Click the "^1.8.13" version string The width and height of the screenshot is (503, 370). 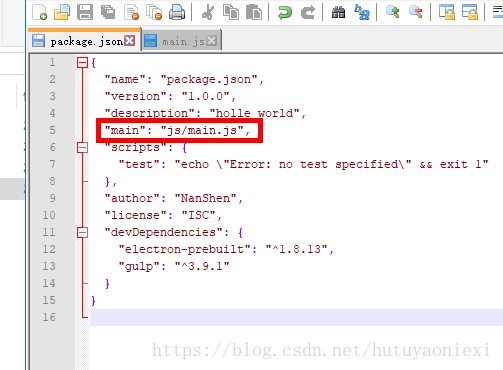pyautogui.click(x=296, y=249)
